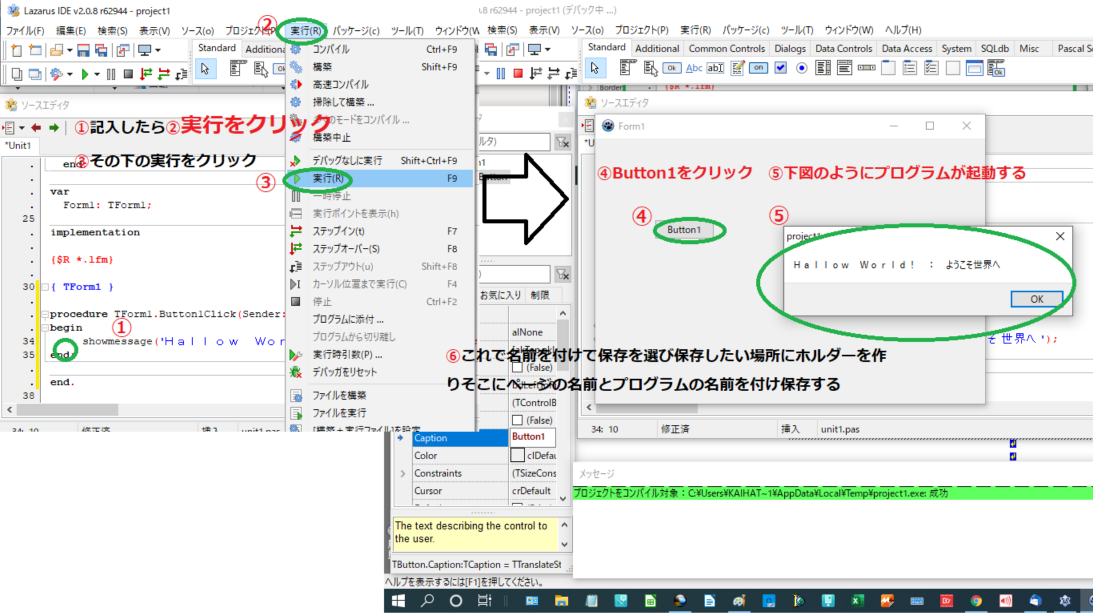Click the selection pointer tool in right palette
Image resolution: width=1093 pixels, height=615 pixels.
click(595, 68)
